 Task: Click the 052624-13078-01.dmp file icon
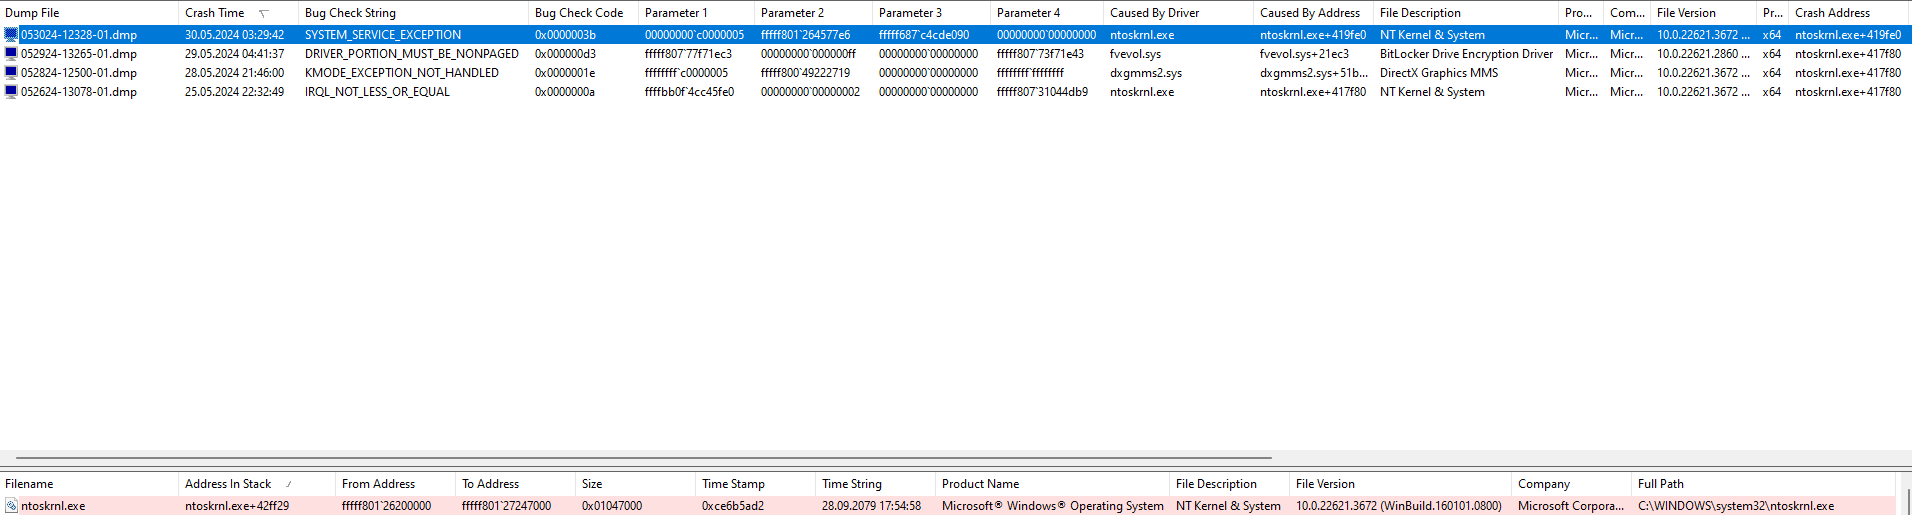point(11,91)
